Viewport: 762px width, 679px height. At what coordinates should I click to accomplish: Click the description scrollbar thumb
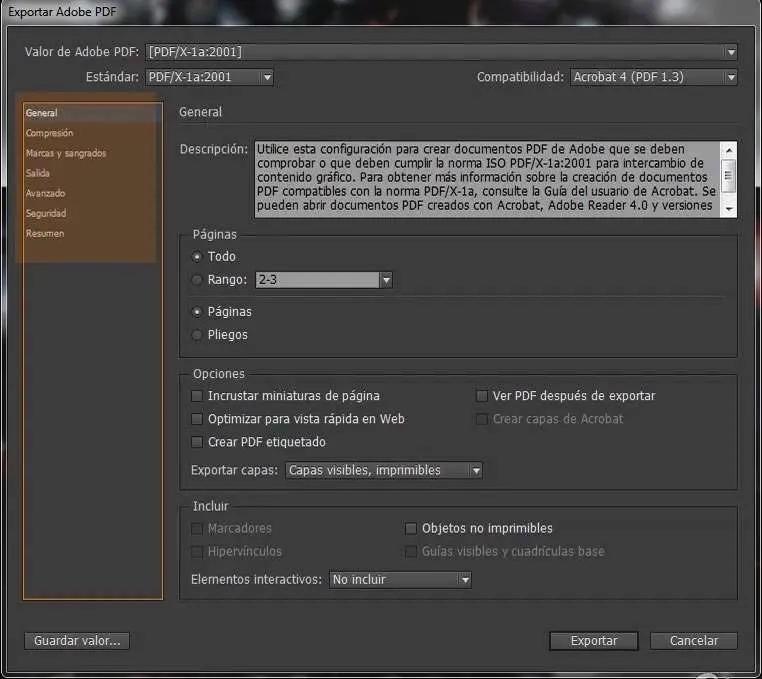tap(728, 175)
